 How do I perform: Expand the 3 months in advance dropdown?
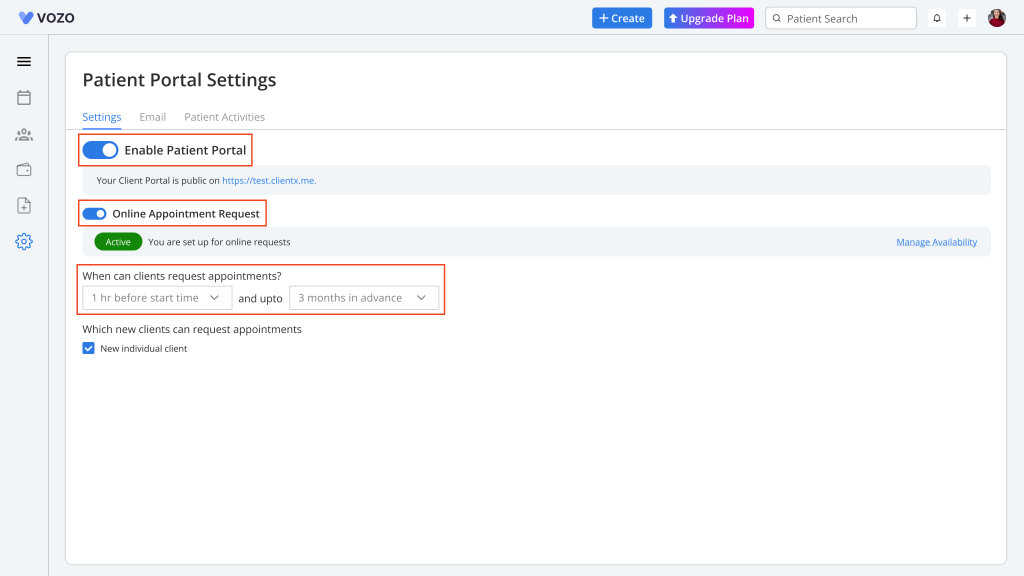pos(363,298)
